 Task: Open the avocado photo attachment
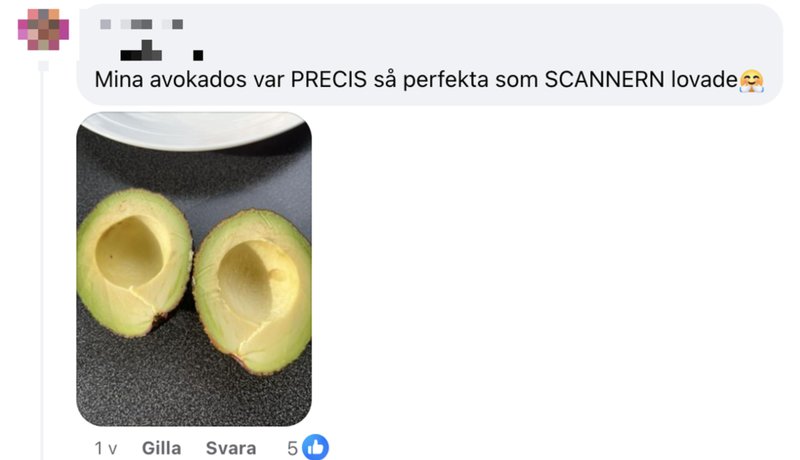pyautogui.click(x=194, y=269)
